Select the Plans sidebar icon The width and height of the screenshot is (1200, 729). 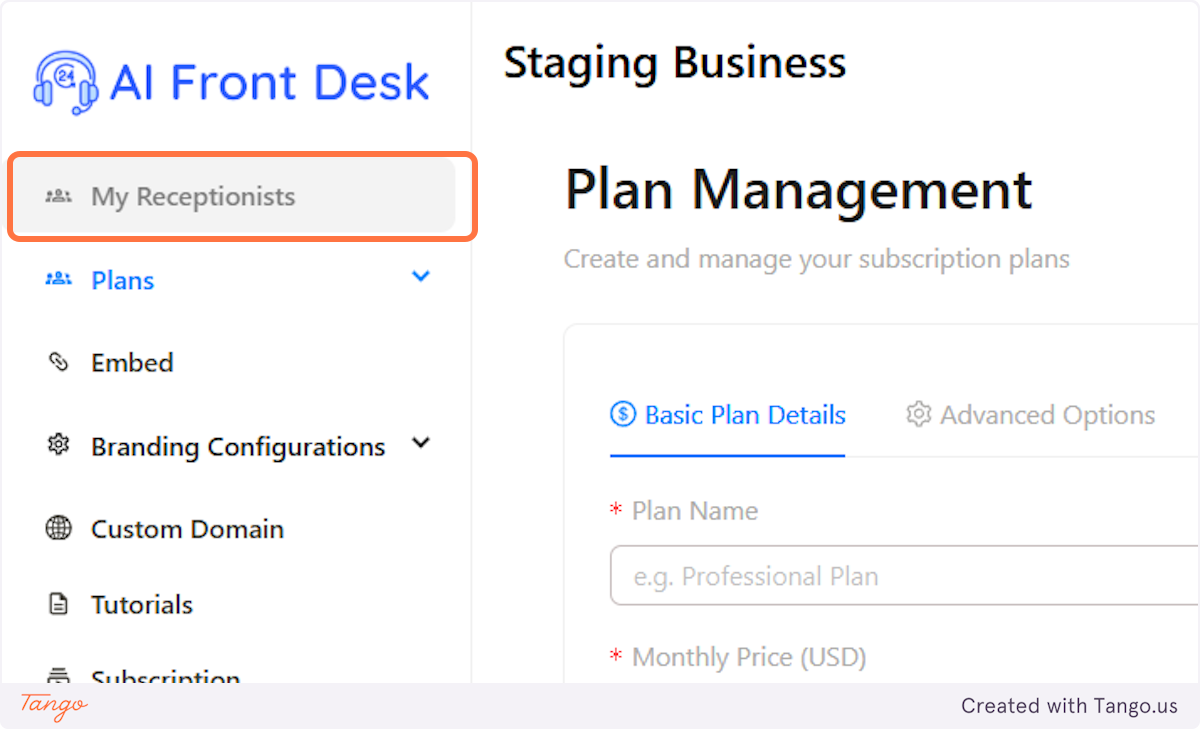coord(58,280)
